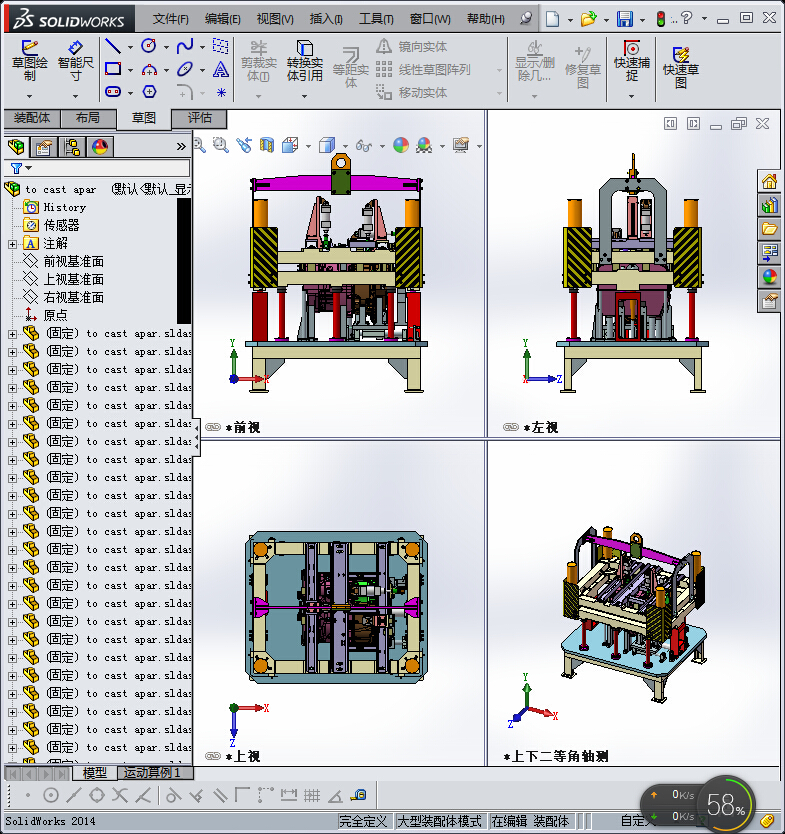Toggle the quadrant snap

tap(97, 795)
